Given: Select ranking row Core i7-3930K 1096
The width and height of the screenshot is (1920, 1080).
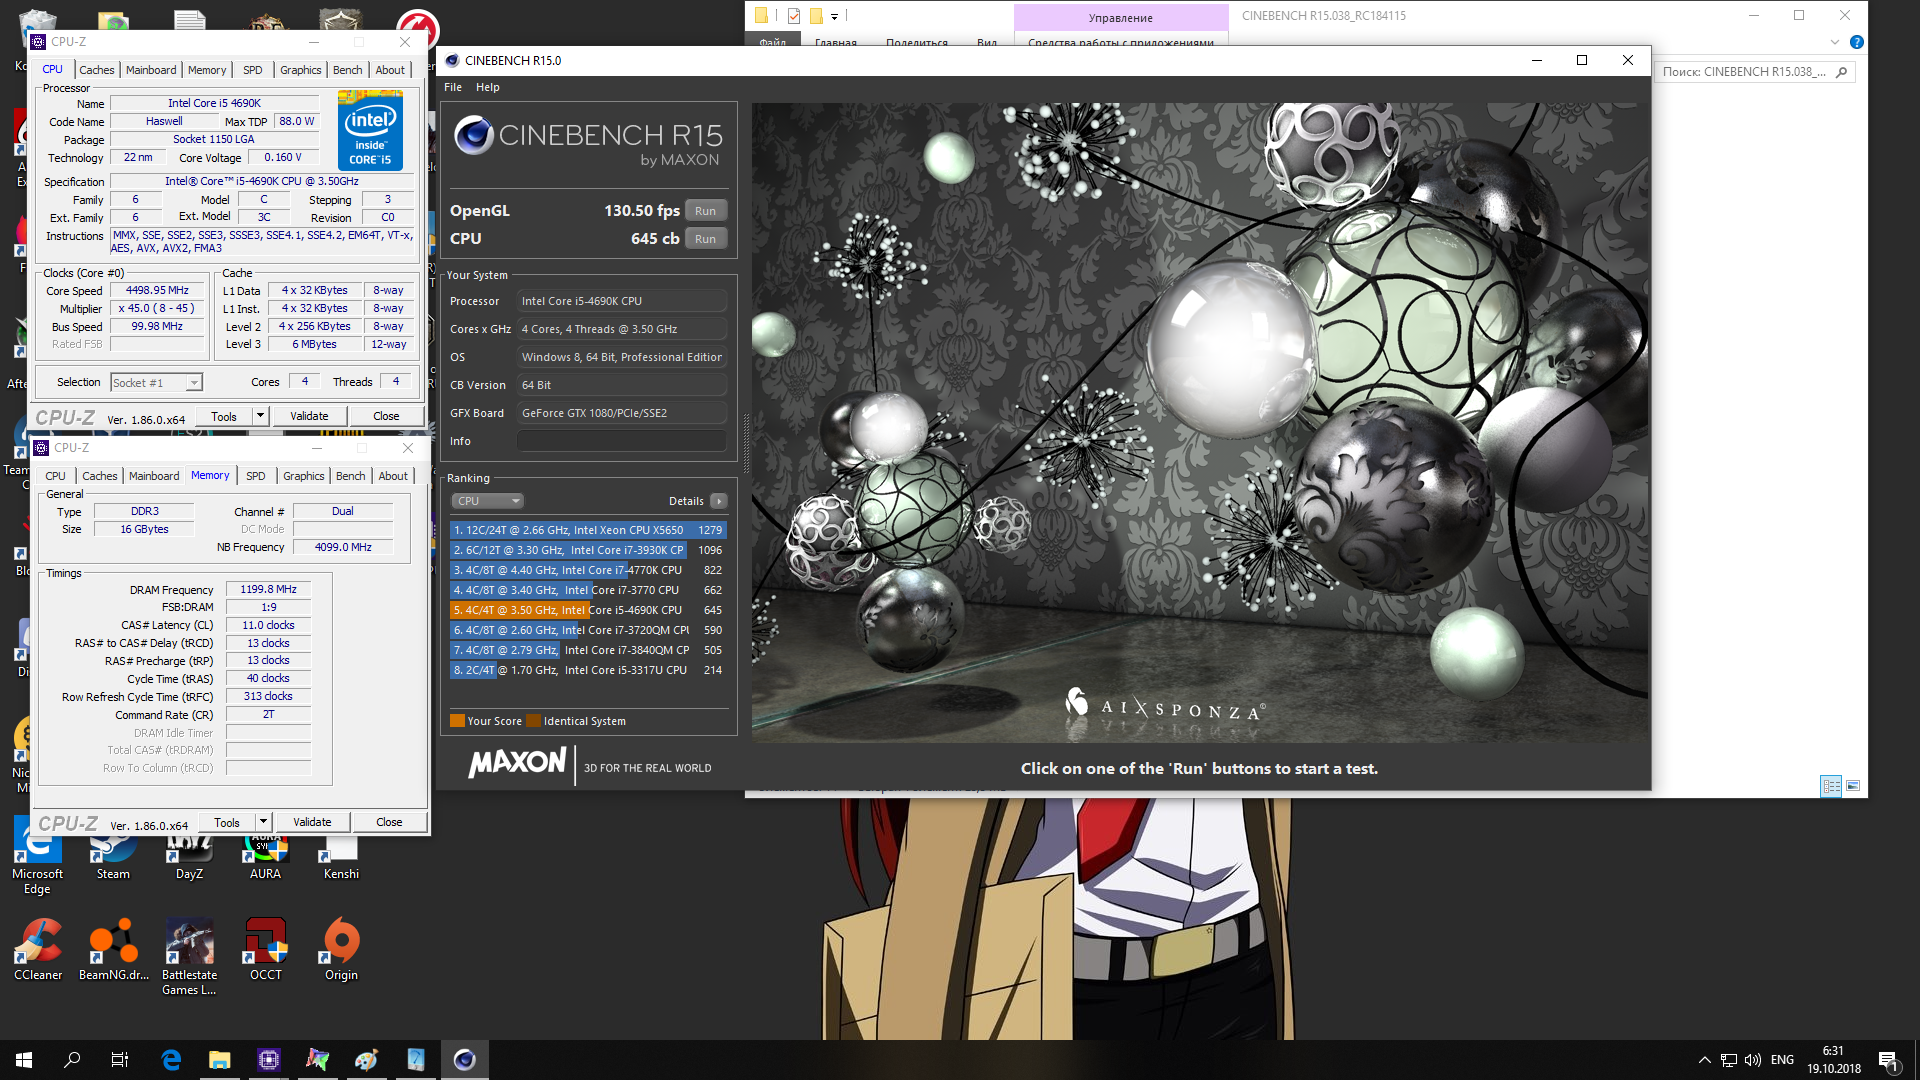Looking at the screenshot, I should pyautogui.click(x=588, y=550).
